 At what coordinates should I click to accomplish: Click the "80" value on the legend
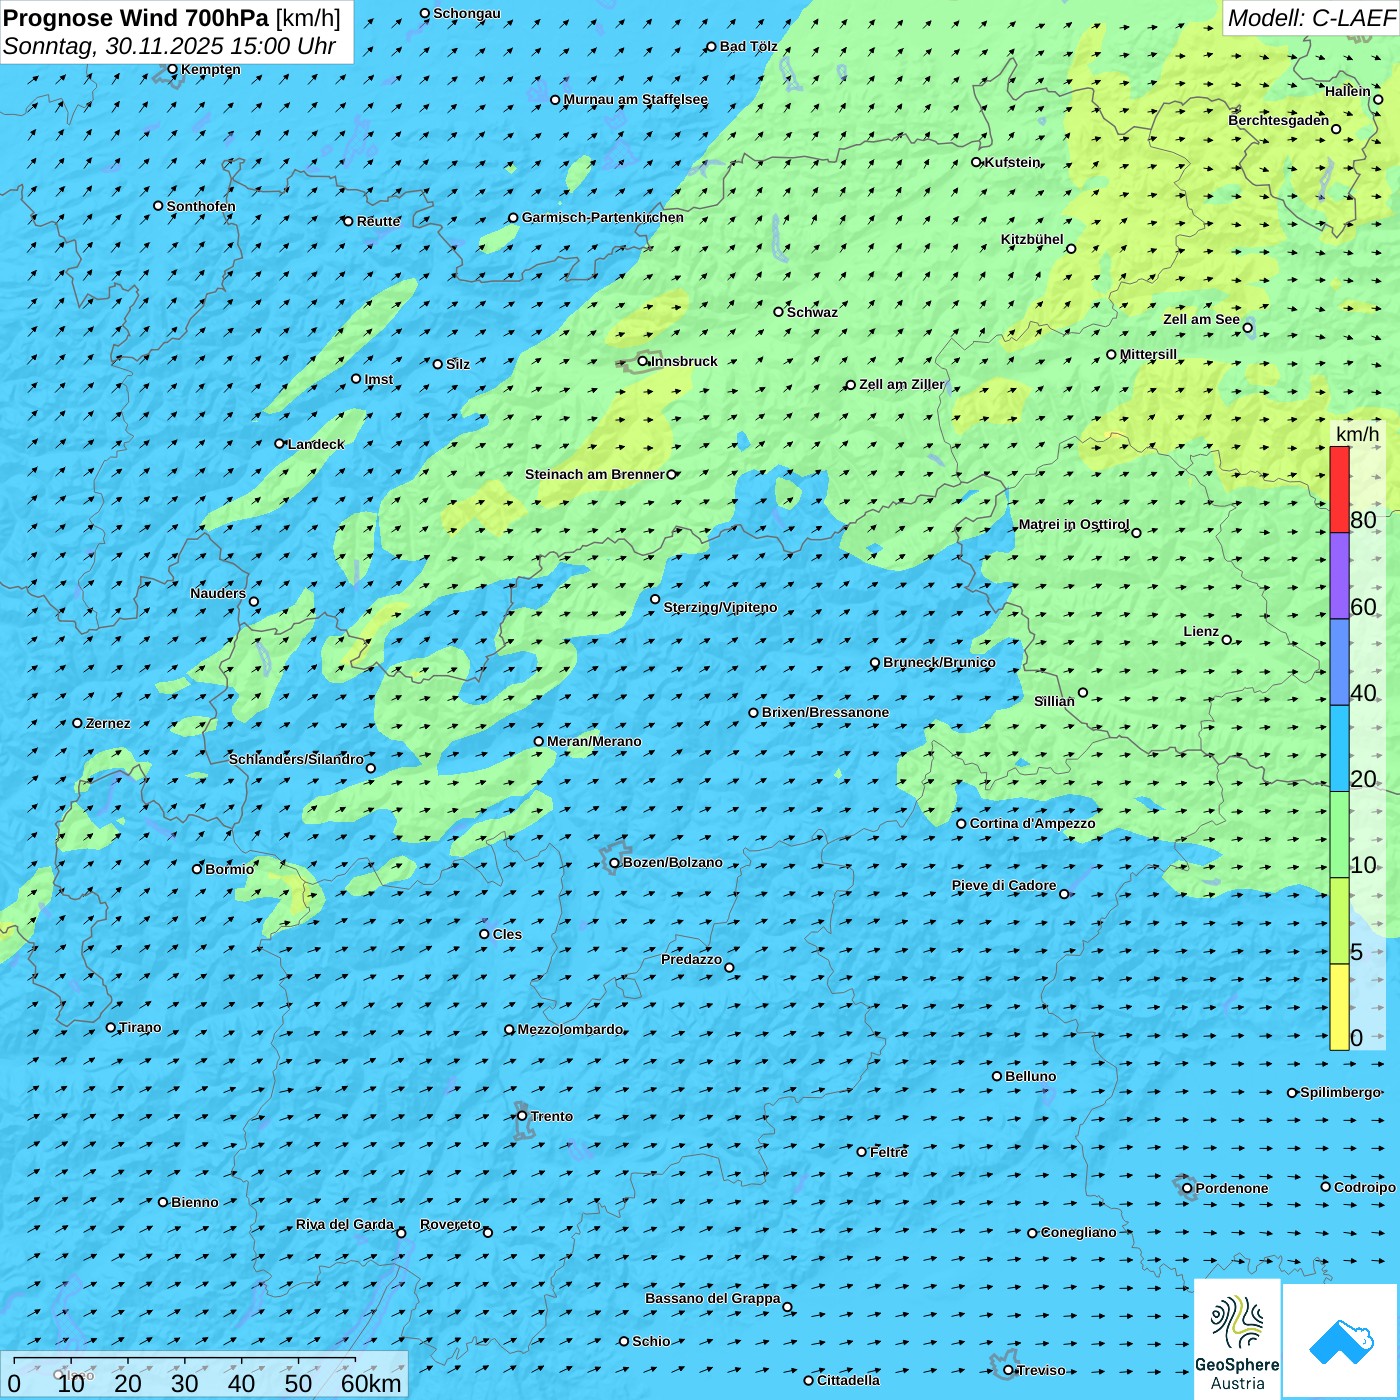pos(1364,520)
